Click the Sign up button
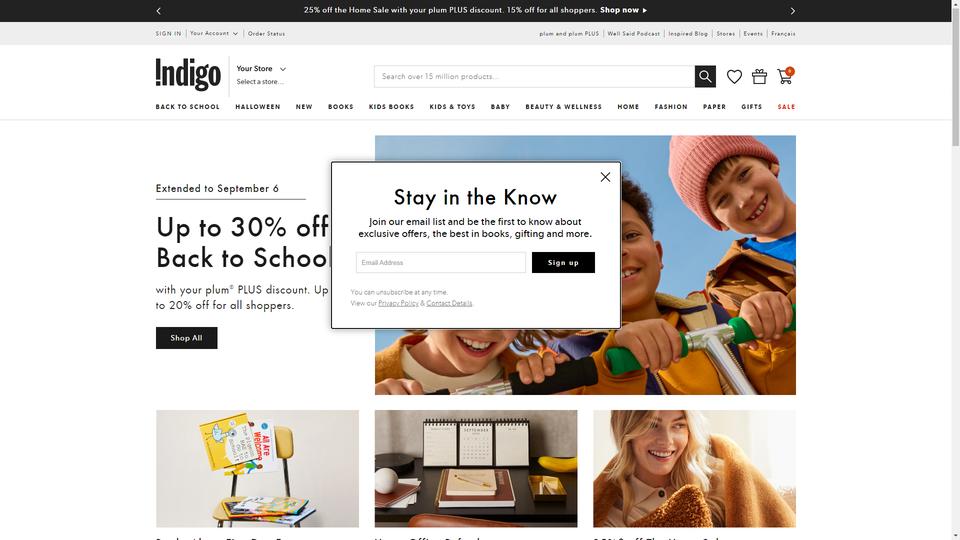Viewport: 960px width, 540px height. point(563,263)
